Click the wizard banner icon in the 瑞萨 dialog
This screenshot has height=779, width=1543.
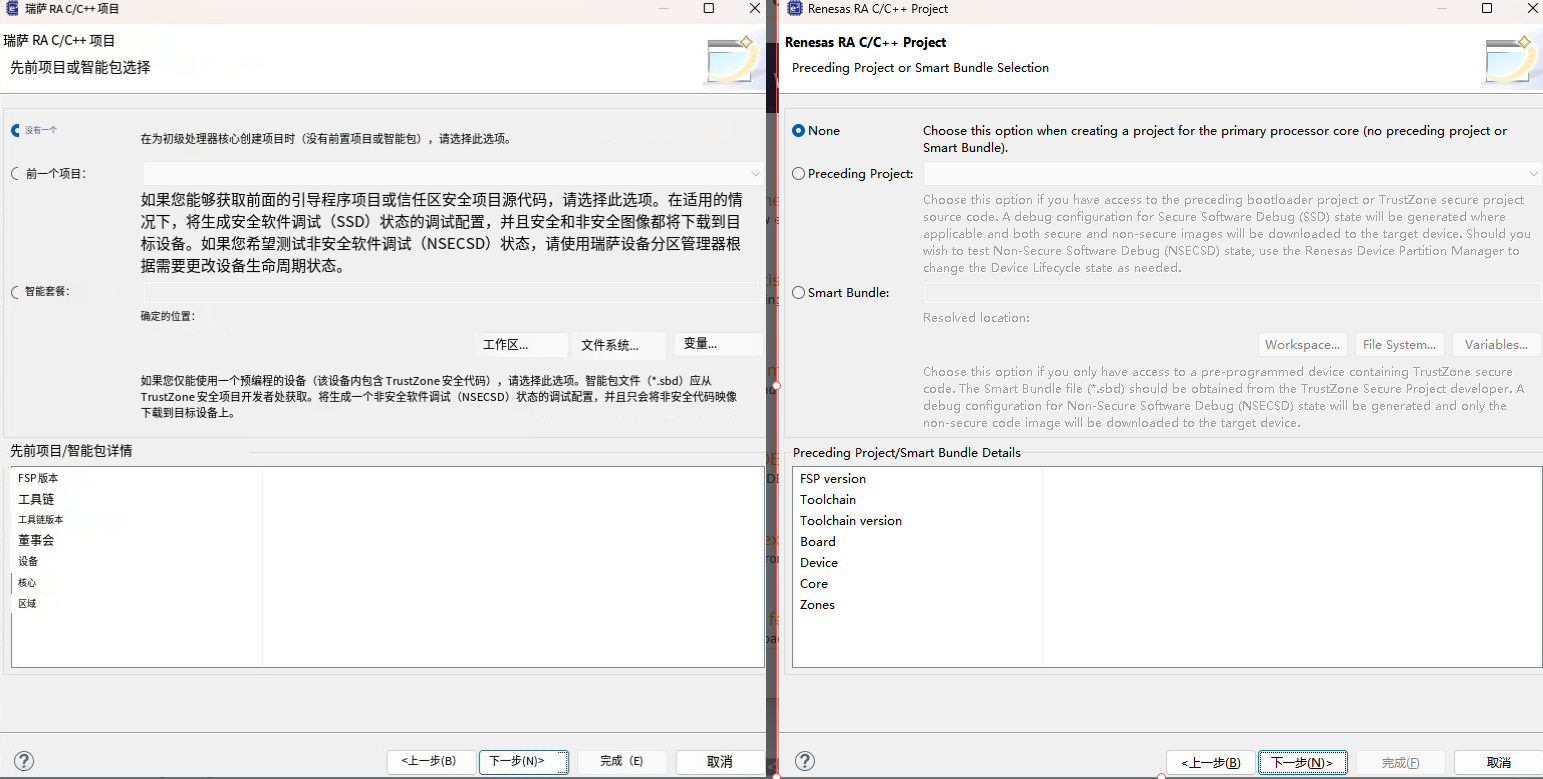tap(733, 60)
